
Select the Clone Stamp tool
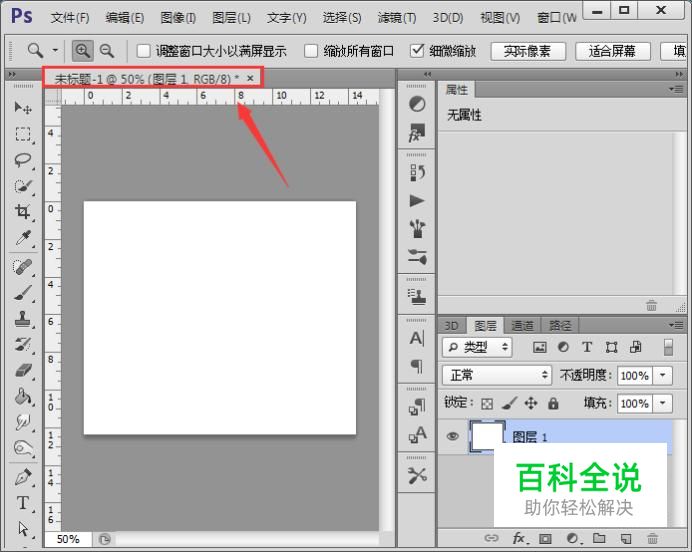tap(23, 318)
